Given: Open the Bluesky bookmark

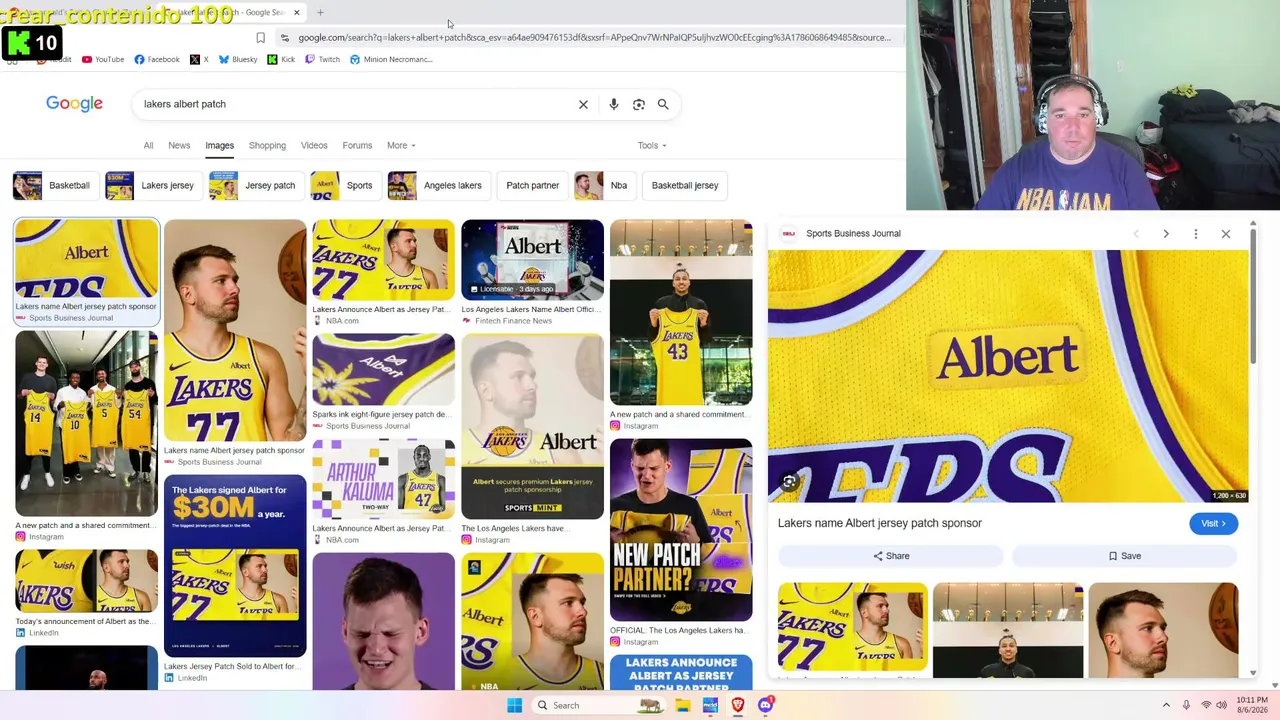Looking at the screenshot, I should point(238,59).
